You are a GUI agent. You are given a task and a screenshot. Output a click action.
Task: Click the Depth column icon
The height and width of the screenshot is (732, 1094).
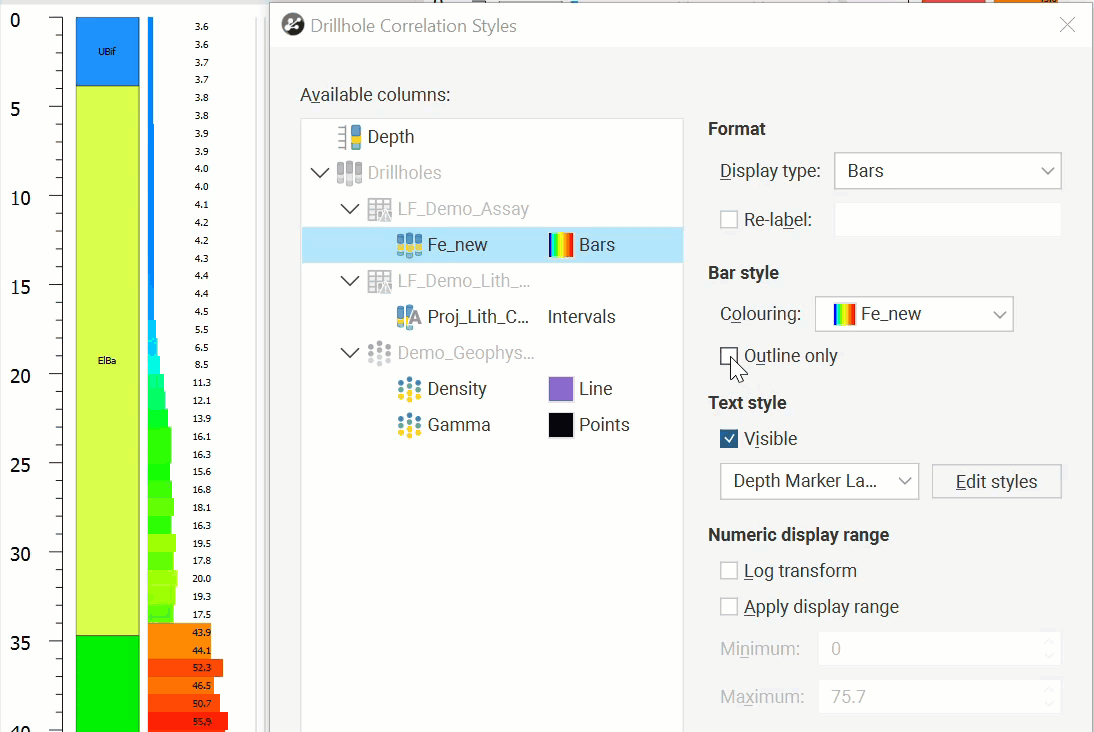349,137
